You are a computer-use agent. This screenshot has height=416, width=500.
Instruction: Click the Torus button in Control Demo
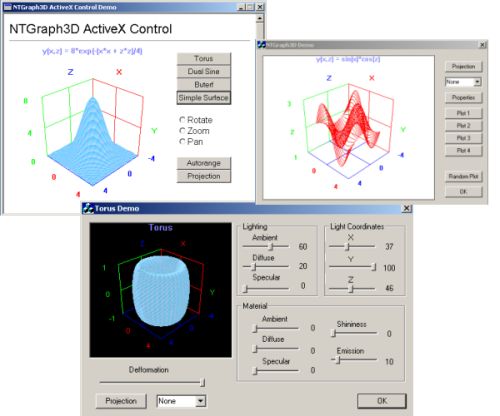point(204,58)
